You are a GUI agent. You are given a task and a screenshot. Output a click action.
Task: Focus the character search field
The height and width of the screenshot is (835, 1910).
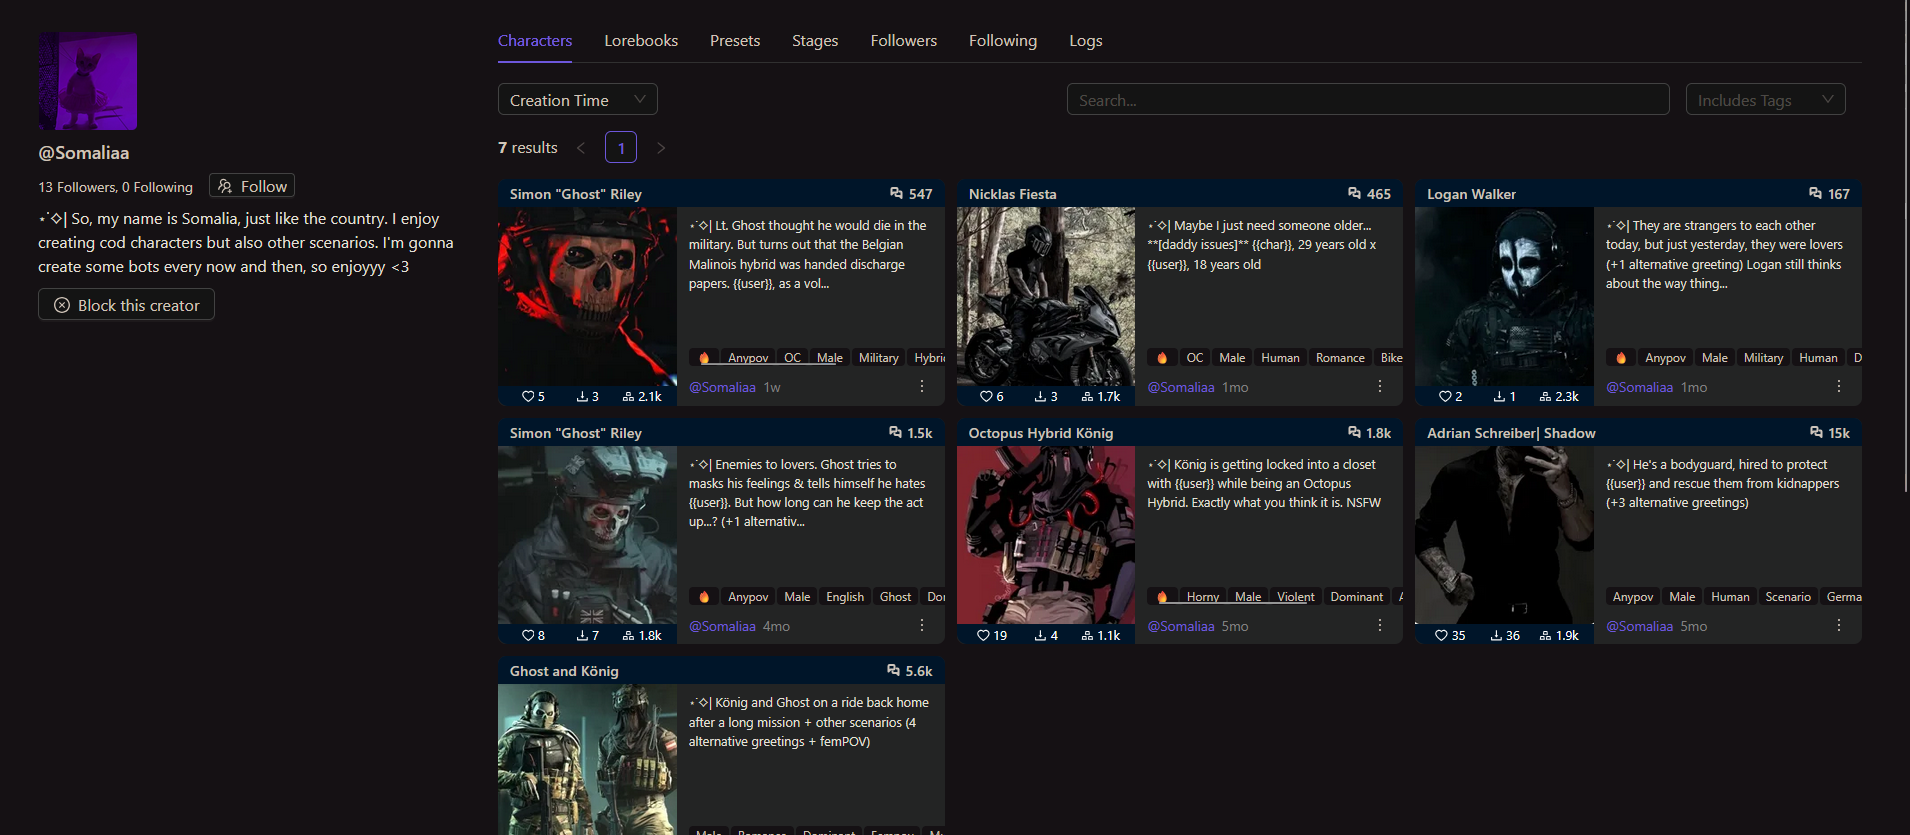tap(1367, 100)
